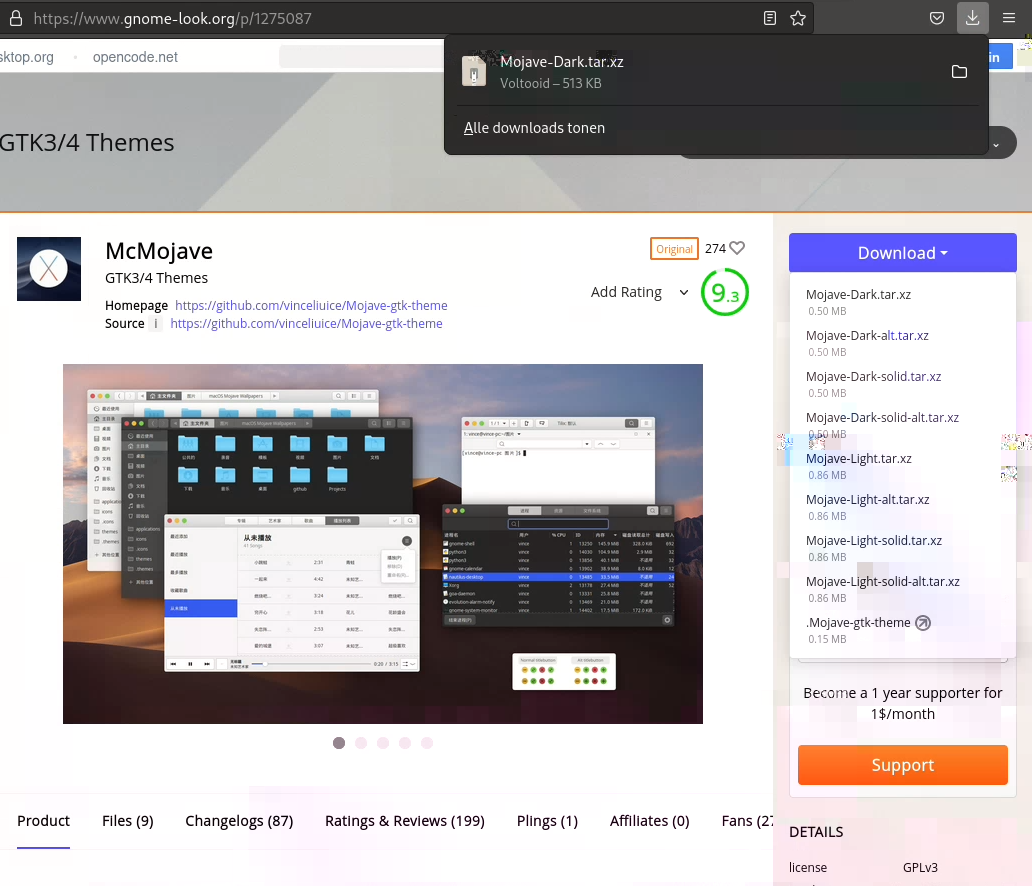Open the opencode.net header link
Image resolution: width=1032 pixels, height=886 pixels.
135,57
